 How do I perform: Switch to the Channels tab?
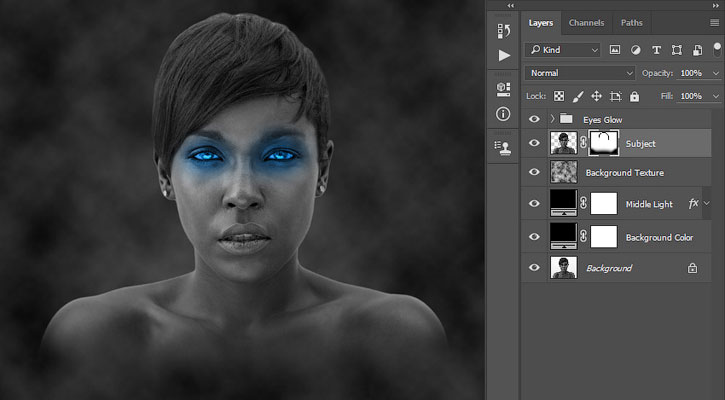tap(586, 23)
